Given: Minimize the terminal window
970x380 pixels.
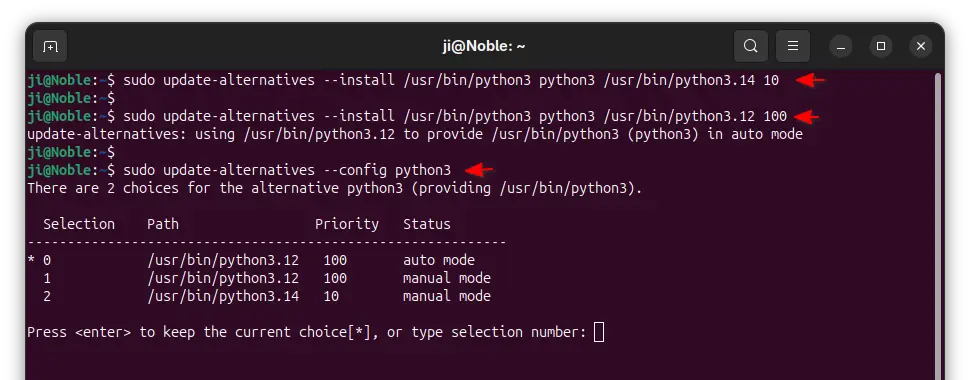Looking at the screenshot, I should [x=841, y=46].
